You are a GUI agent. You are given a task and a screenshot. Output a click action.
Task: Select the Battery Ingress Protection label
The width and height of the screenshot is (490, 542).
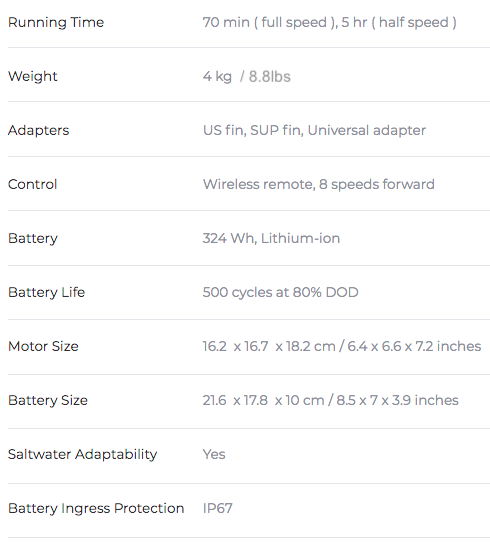(x=96, y=508)
